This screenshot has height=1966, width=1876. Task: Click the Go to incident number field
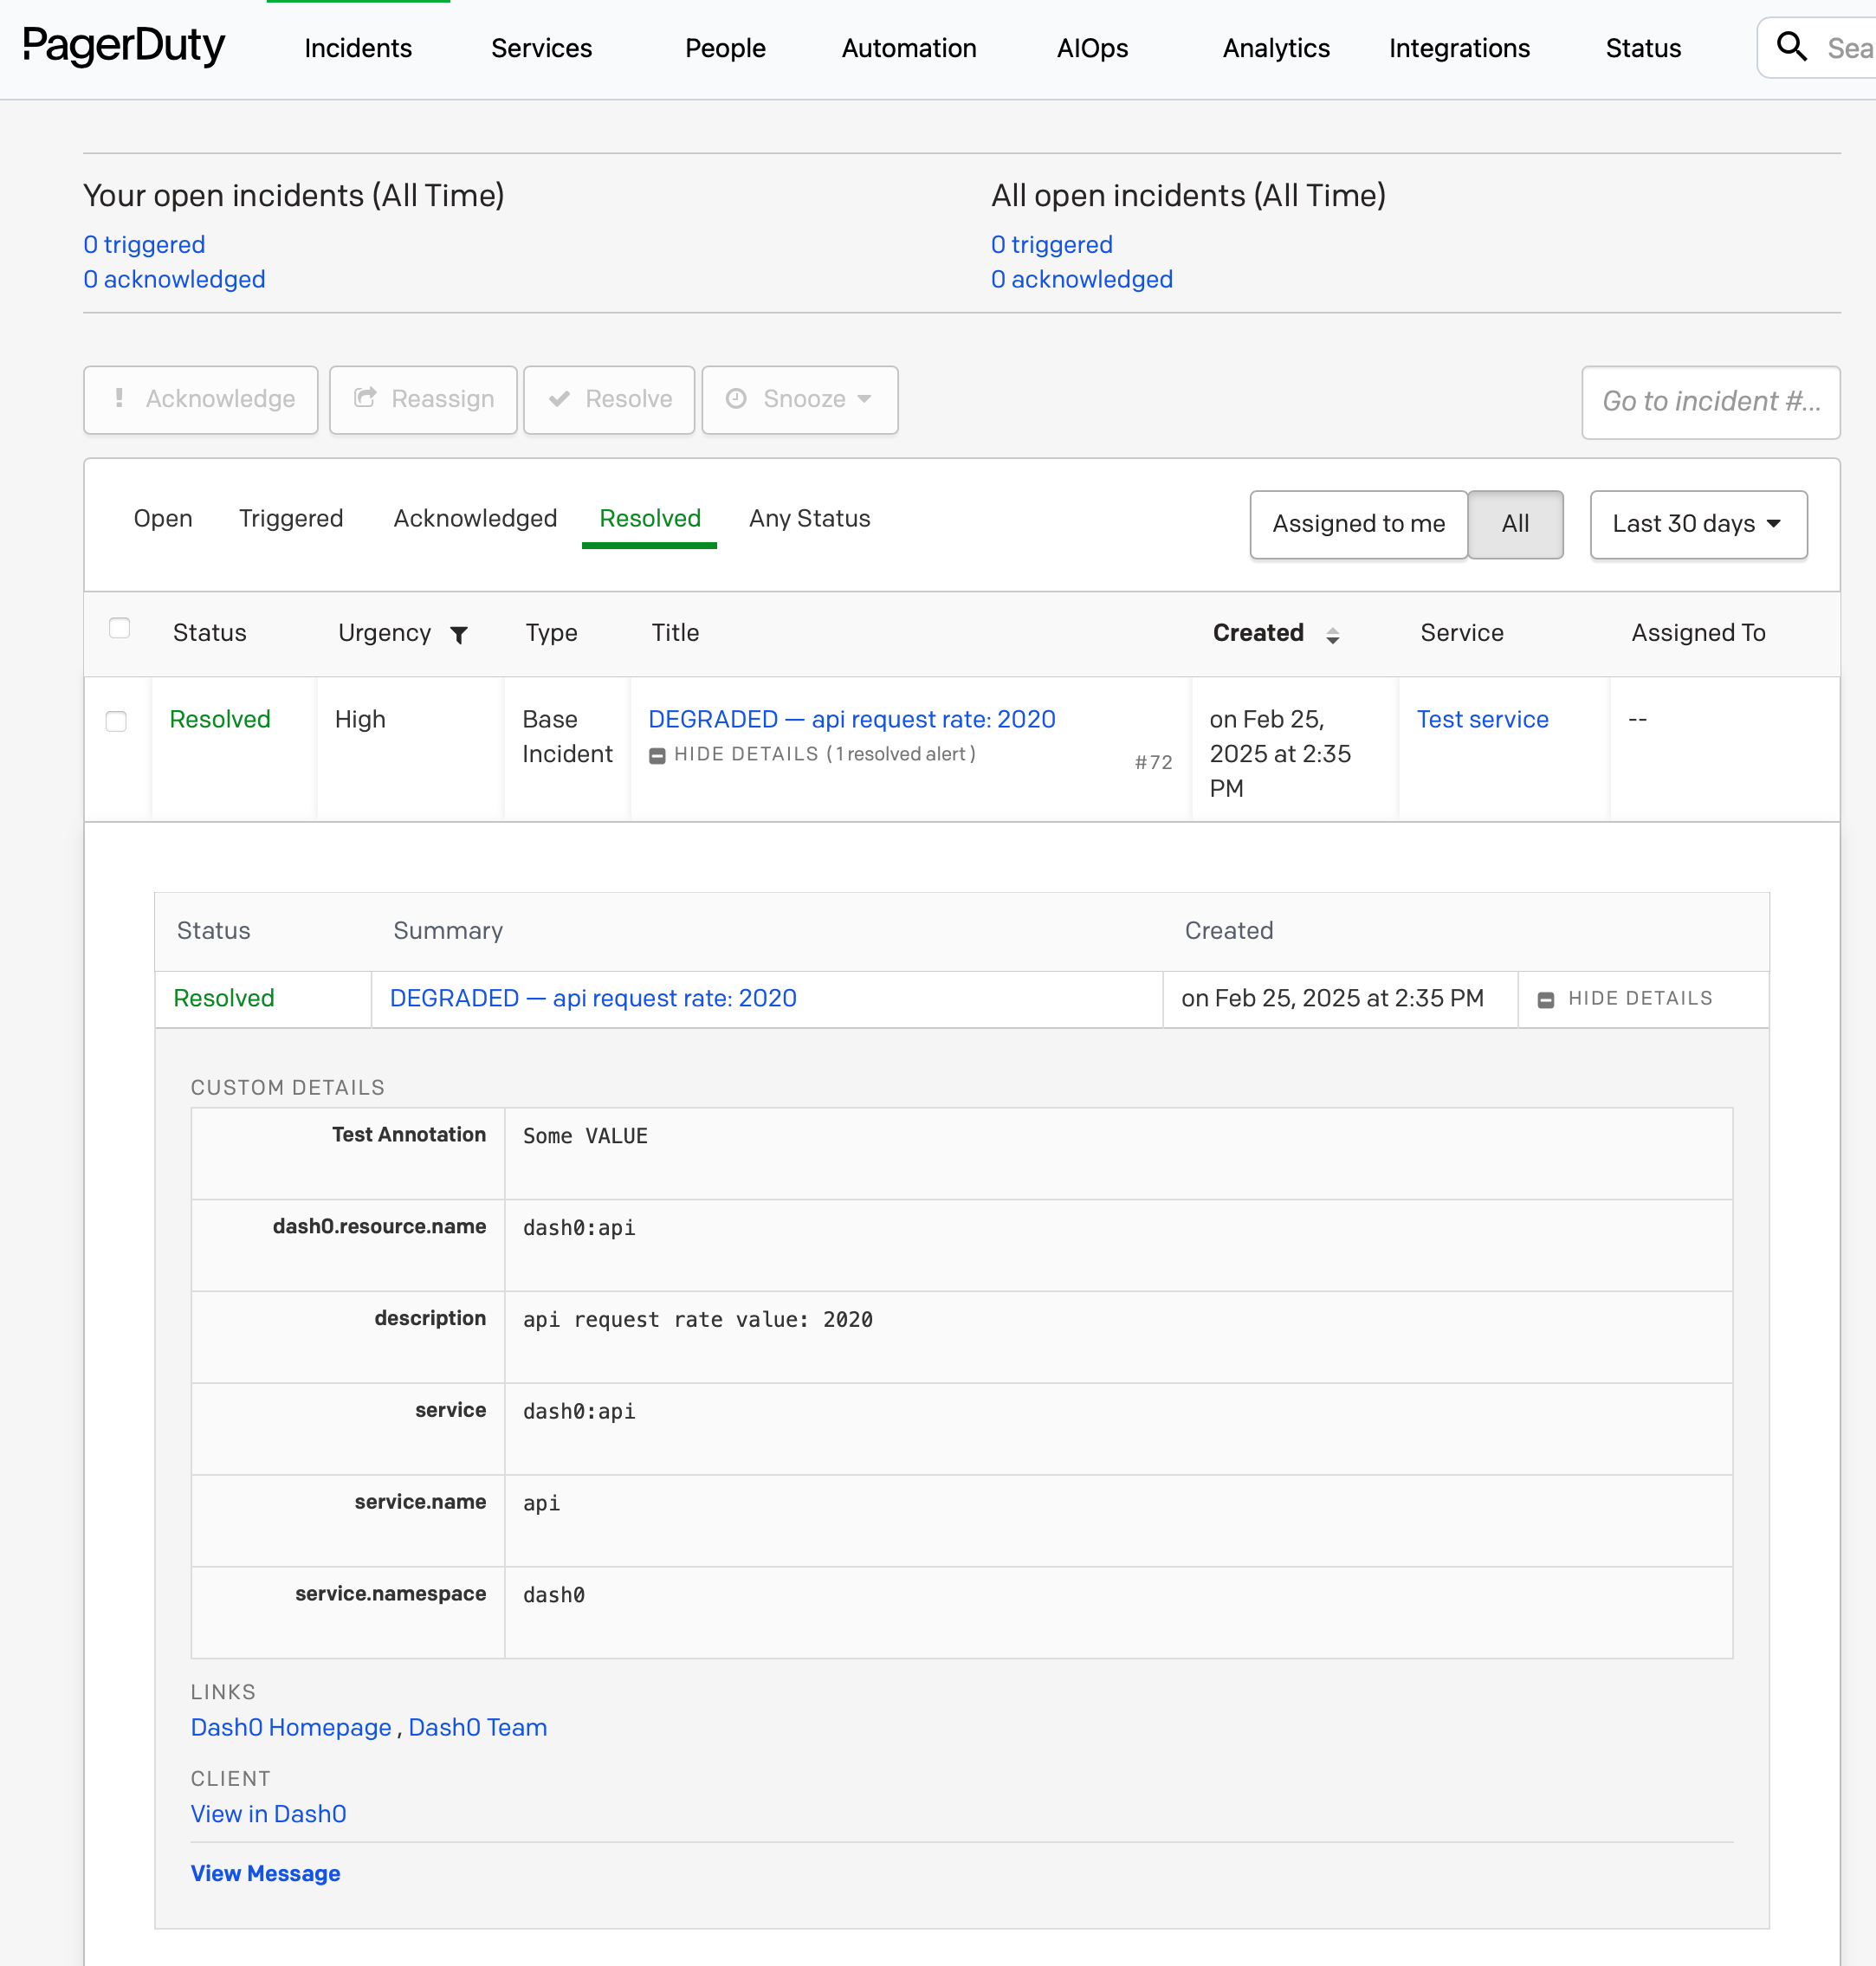tap(1709, 401)
